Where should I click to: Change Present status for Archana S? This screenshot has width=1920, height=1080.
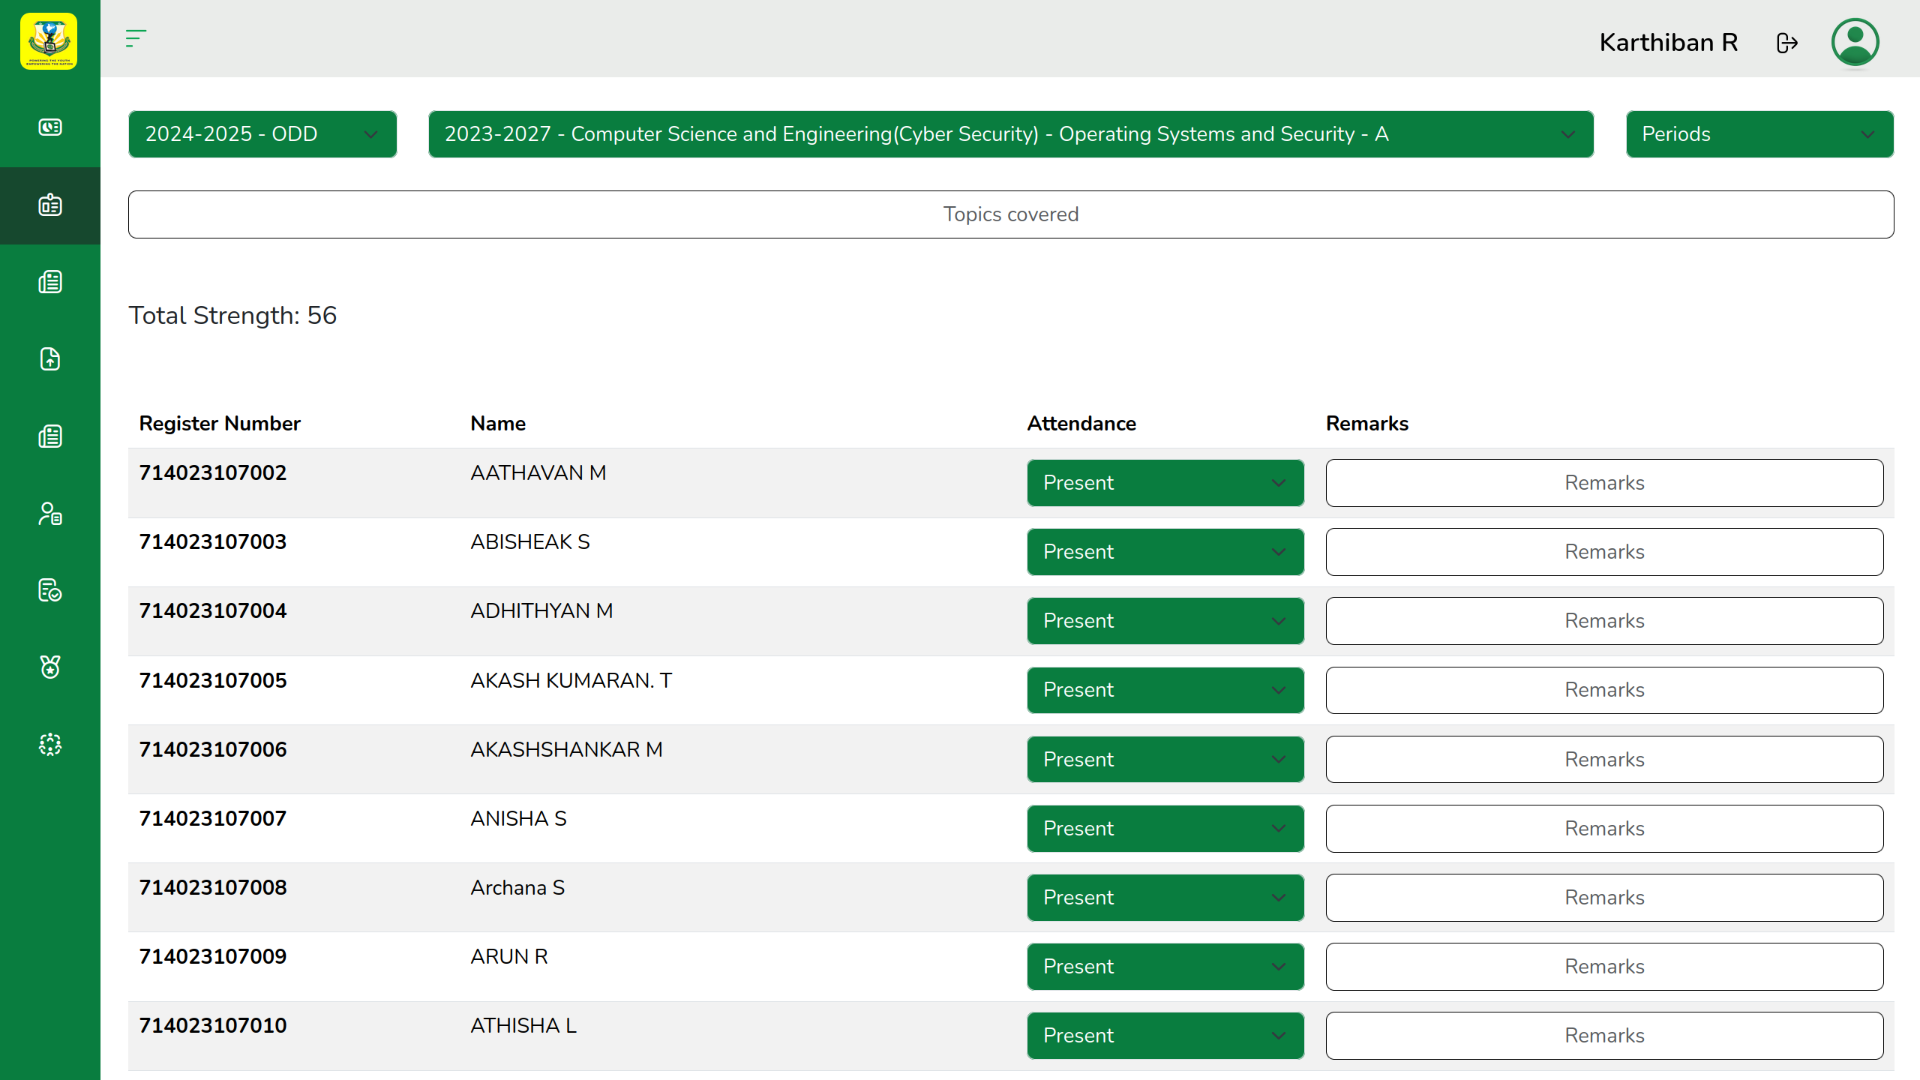pyautogui.click(x=1164, y=897)
